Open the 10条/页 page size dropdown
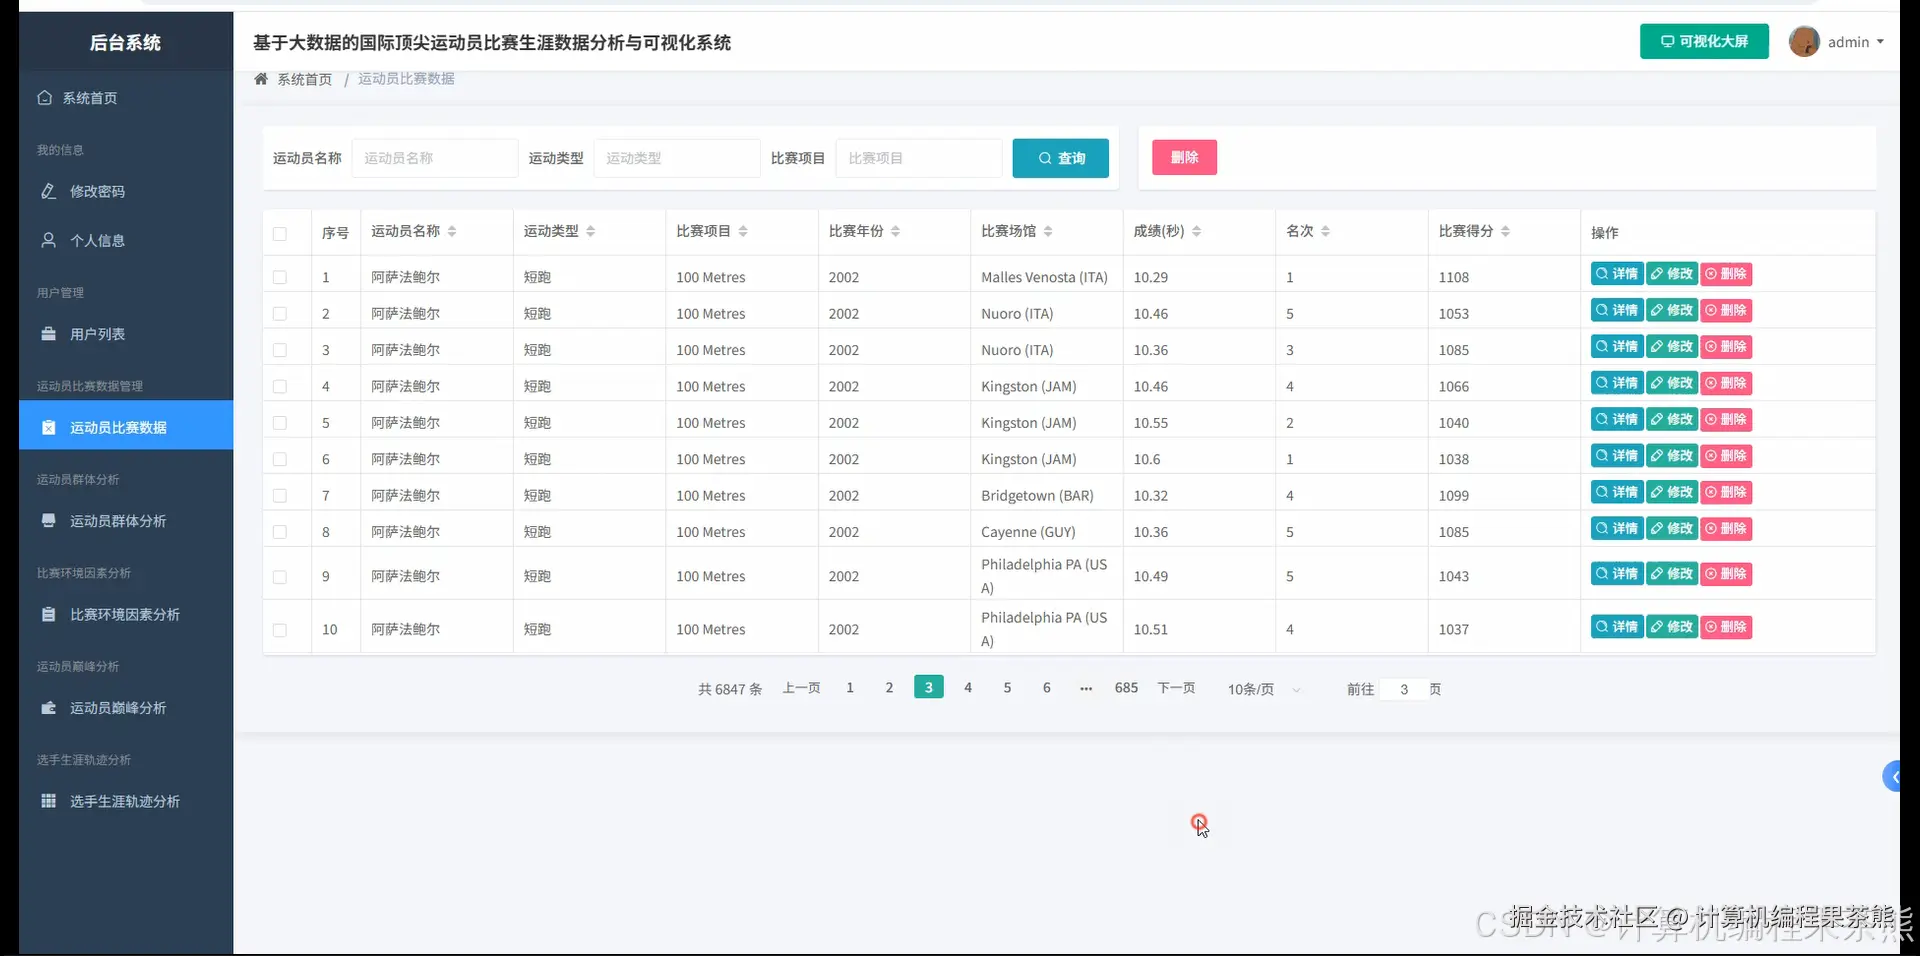 [x=1264, y=689]
